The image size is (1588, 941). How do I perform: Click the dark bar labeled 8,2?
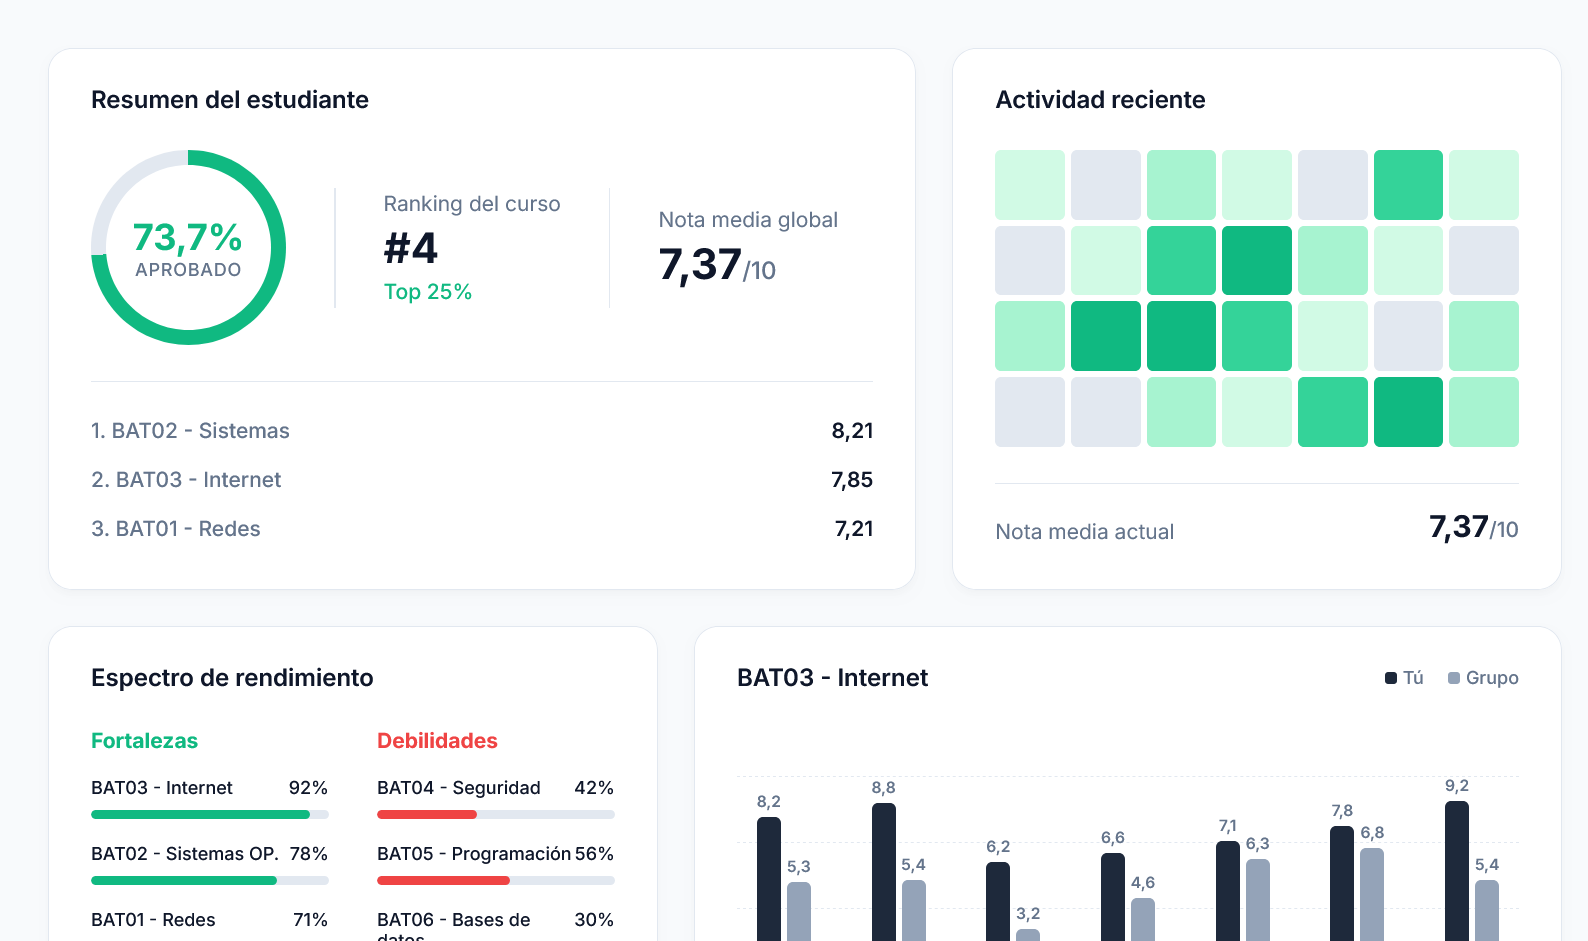coord(769,879)
